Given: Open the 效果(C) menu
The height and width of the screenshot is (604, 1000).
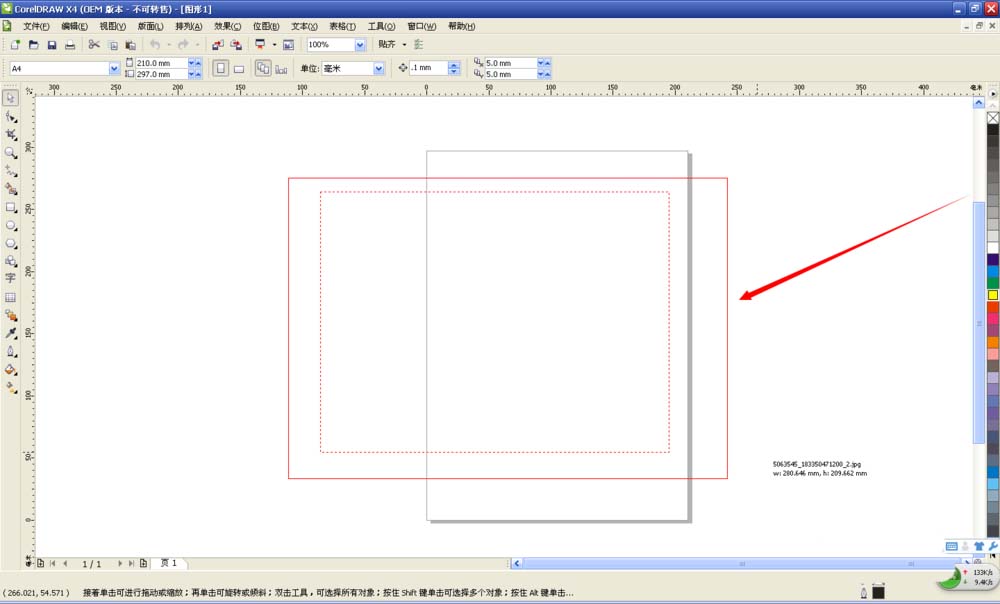Looking at the screenshot, I should coord(228,26).
